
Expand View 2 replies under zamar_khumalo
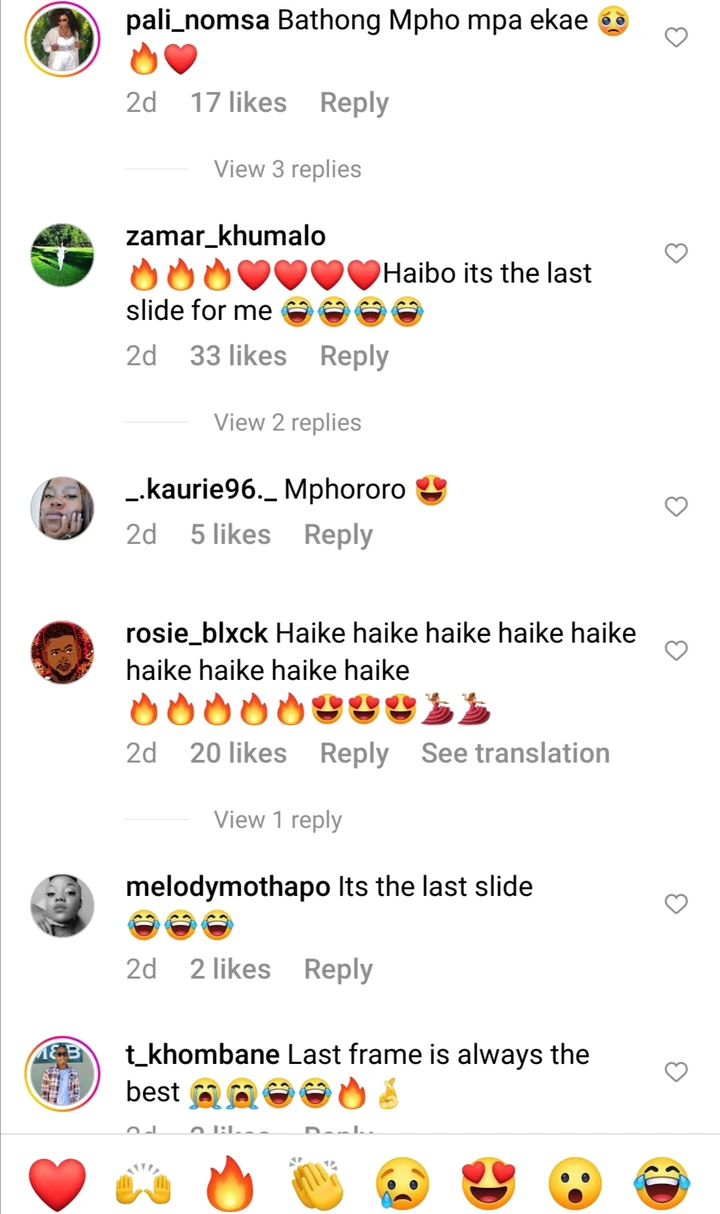pos(288,422)
